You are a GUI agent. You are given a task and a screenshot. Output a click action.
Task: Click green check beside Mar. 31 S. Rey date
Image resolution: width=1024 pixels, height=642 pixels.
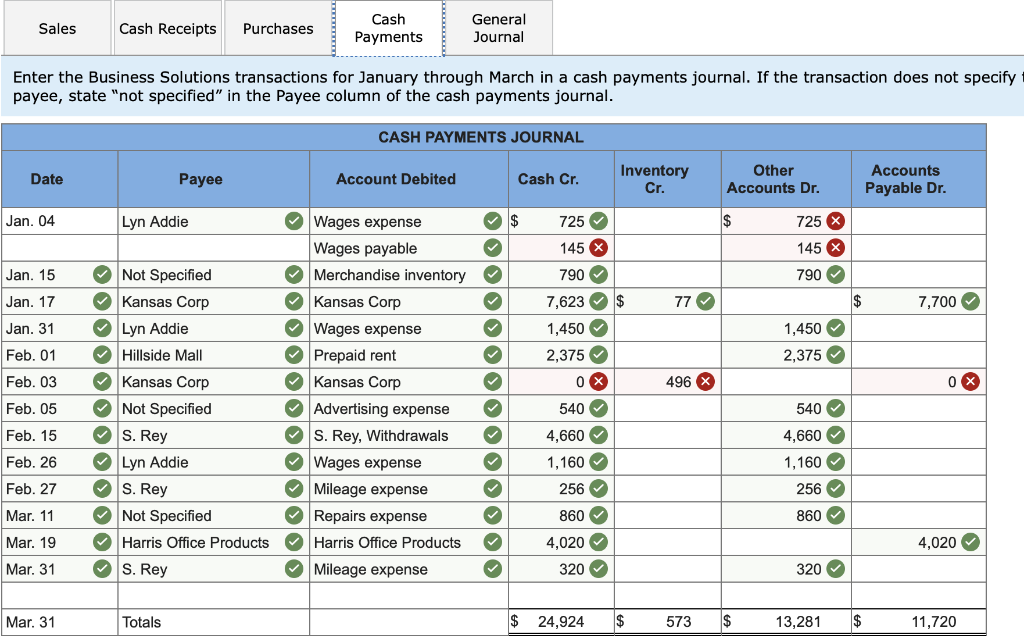[102, 570]
